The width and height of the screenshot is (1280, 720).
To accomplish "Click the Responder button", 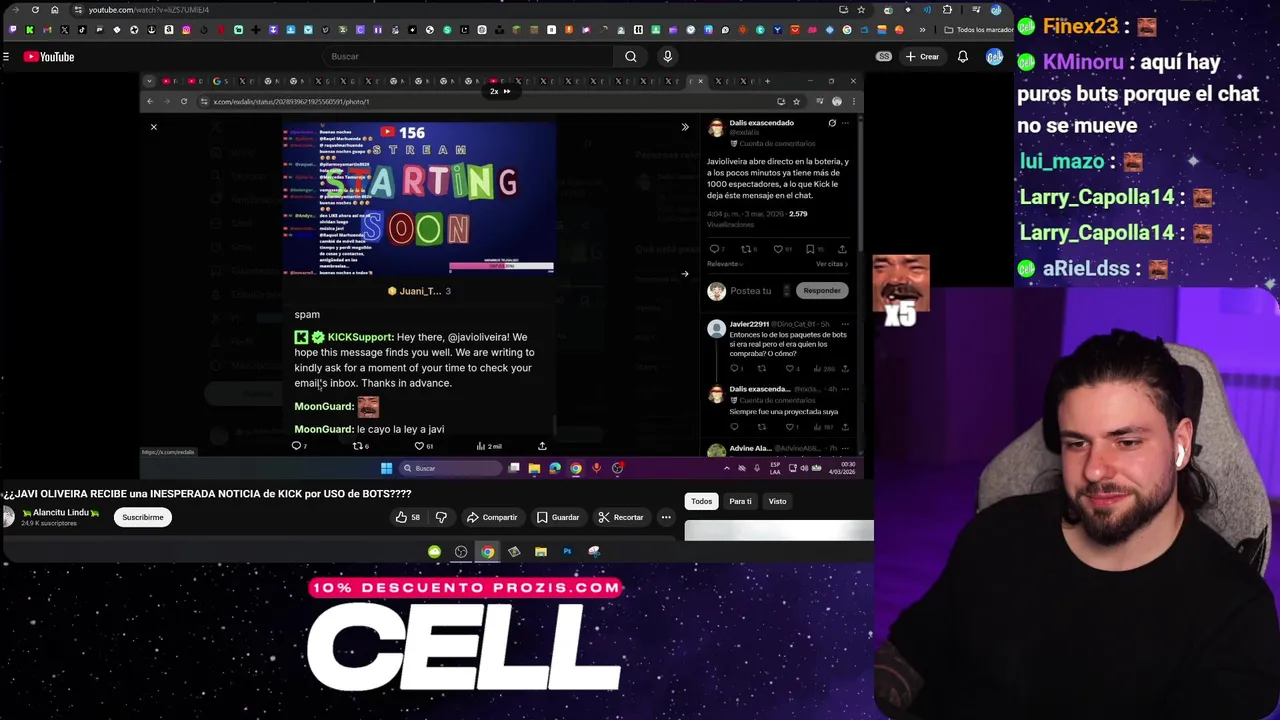I will click(821, 291).
